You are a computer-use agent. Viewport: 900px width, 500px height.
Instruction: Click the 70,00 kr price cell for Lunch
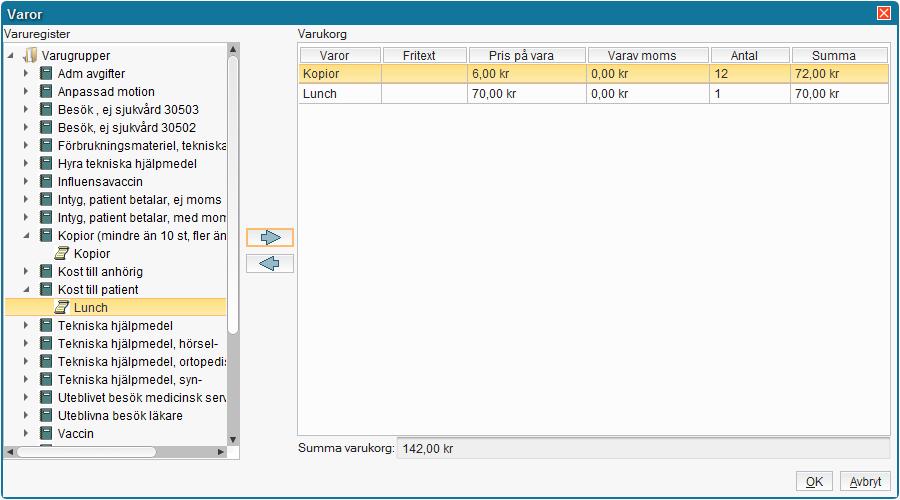coord(527,94)
